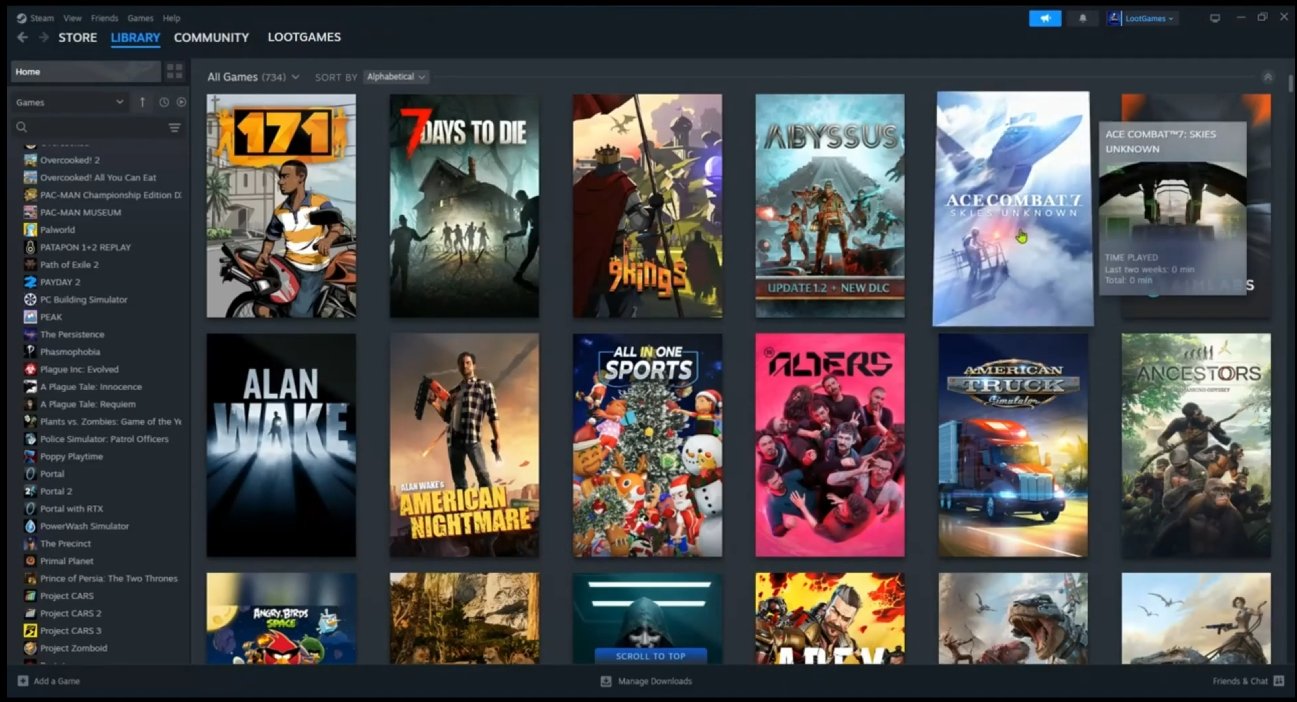Open the announcements megaphone button
The height and width of the screenshot is (702, 1297).
[1045, 18]
